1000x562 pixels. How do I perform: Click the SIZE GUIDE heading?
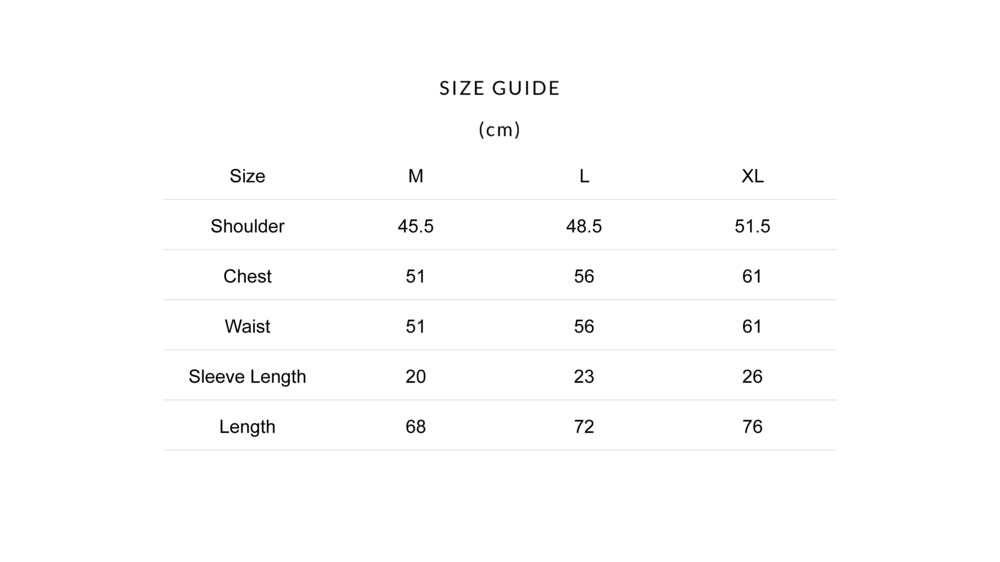point(499,88)
